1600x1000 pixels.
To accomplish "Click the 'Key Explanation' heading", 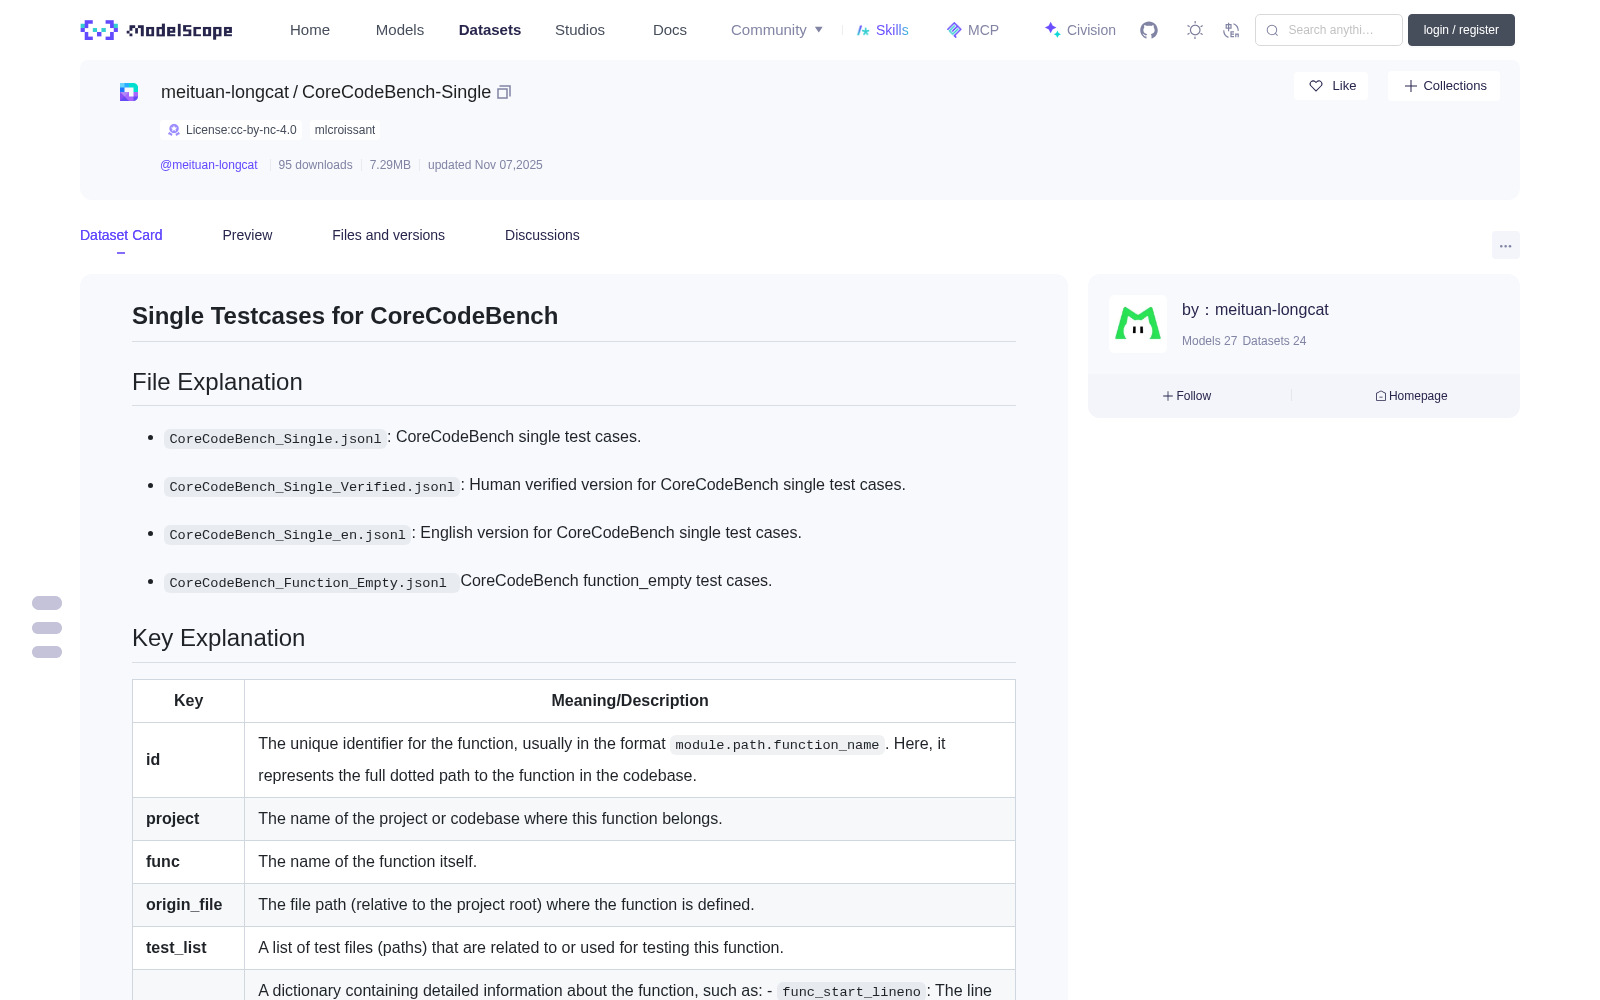I will [219, 638].
